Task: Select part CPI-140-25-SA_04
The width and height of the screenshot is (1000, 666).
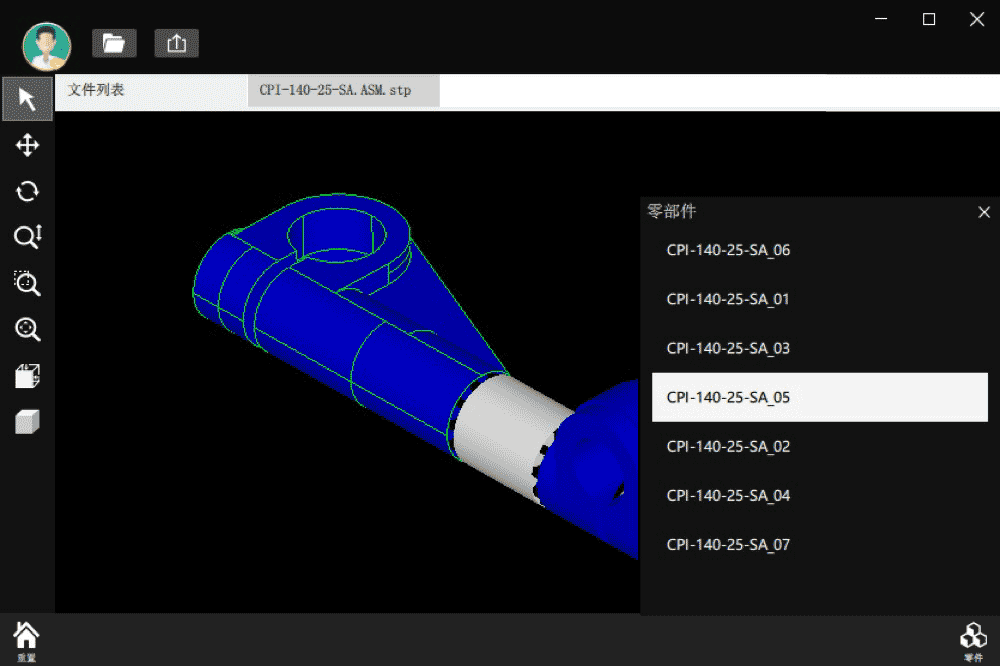Action: pyautogui.click(x=820, y=496)
